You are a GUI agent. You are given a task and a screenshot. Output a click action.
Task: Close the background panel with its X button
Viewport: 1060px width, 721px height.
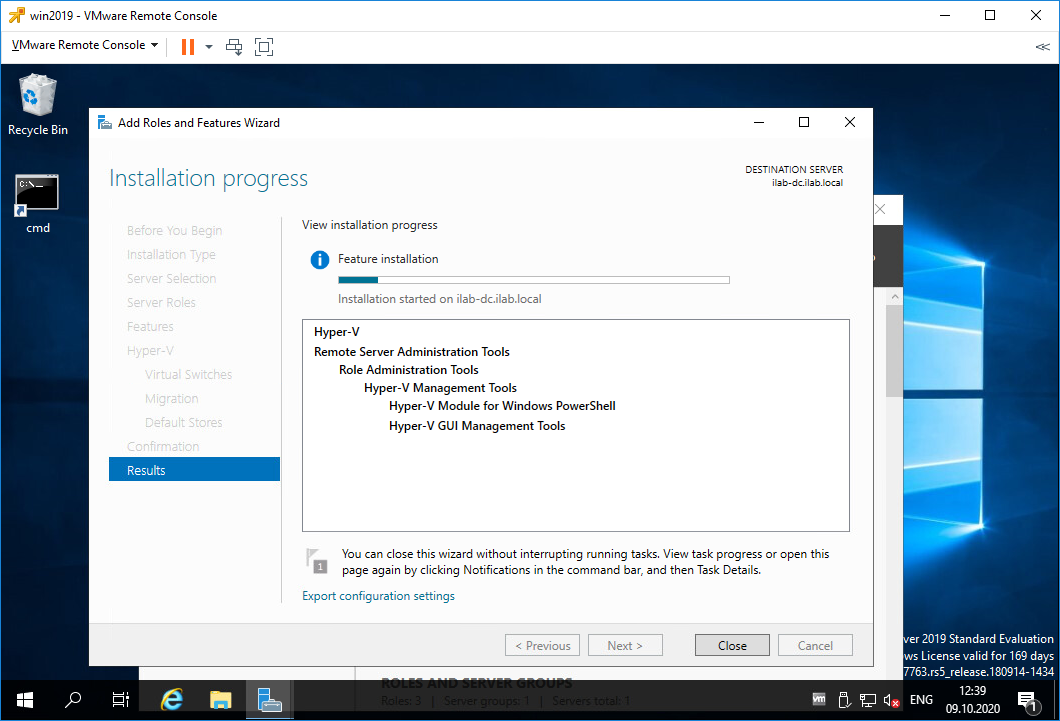pos(880,209)
